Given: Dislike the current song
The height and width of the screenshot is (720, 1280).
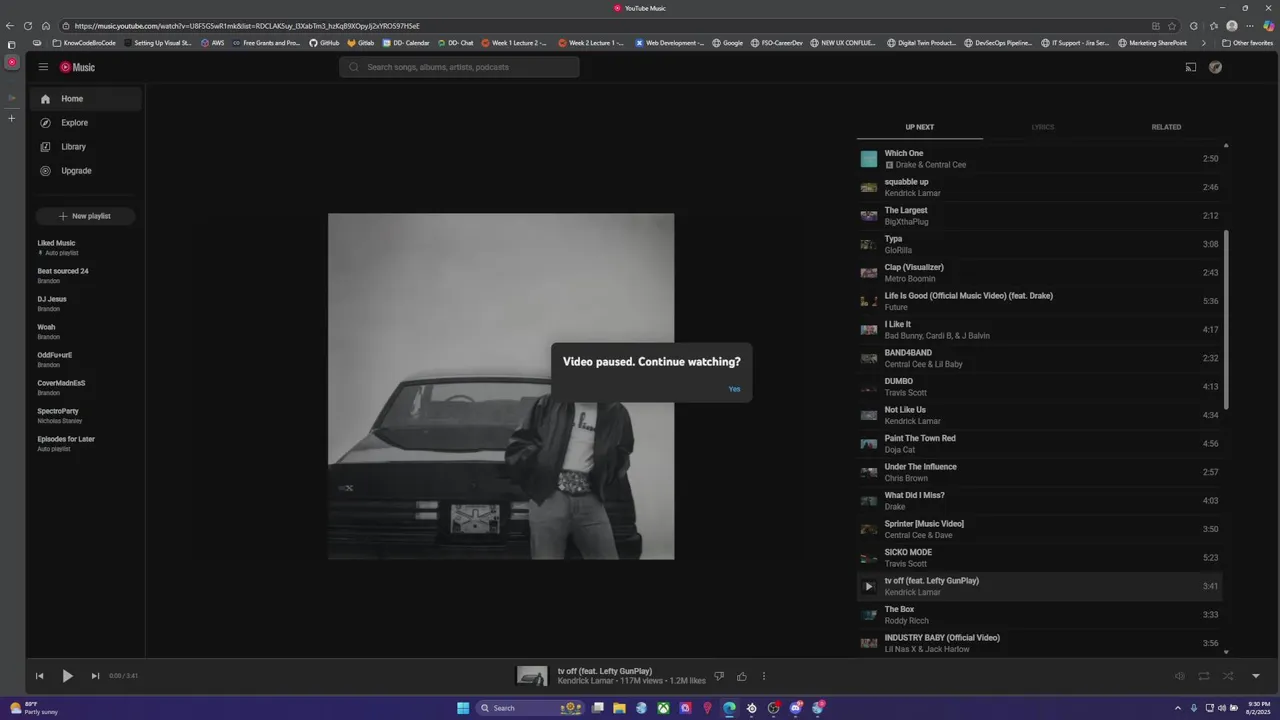Looking at the screenshot, I should click(718, 676).
